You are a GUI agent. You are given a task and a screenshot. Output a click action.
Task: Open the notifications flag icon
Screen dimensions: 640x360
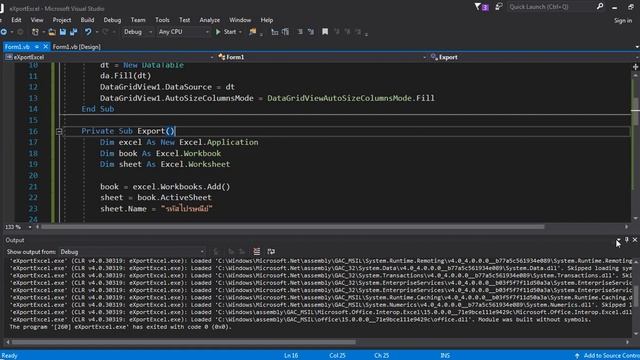pos(481,7)
